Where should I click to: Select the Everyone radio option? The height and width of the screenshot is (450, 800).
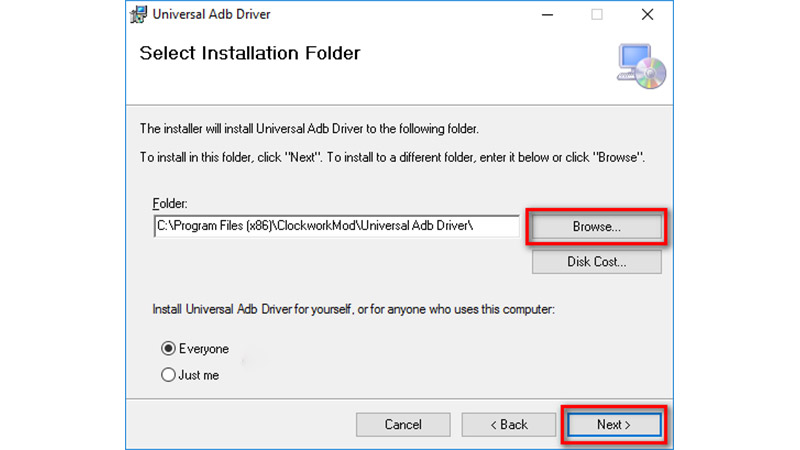point(168,348)
